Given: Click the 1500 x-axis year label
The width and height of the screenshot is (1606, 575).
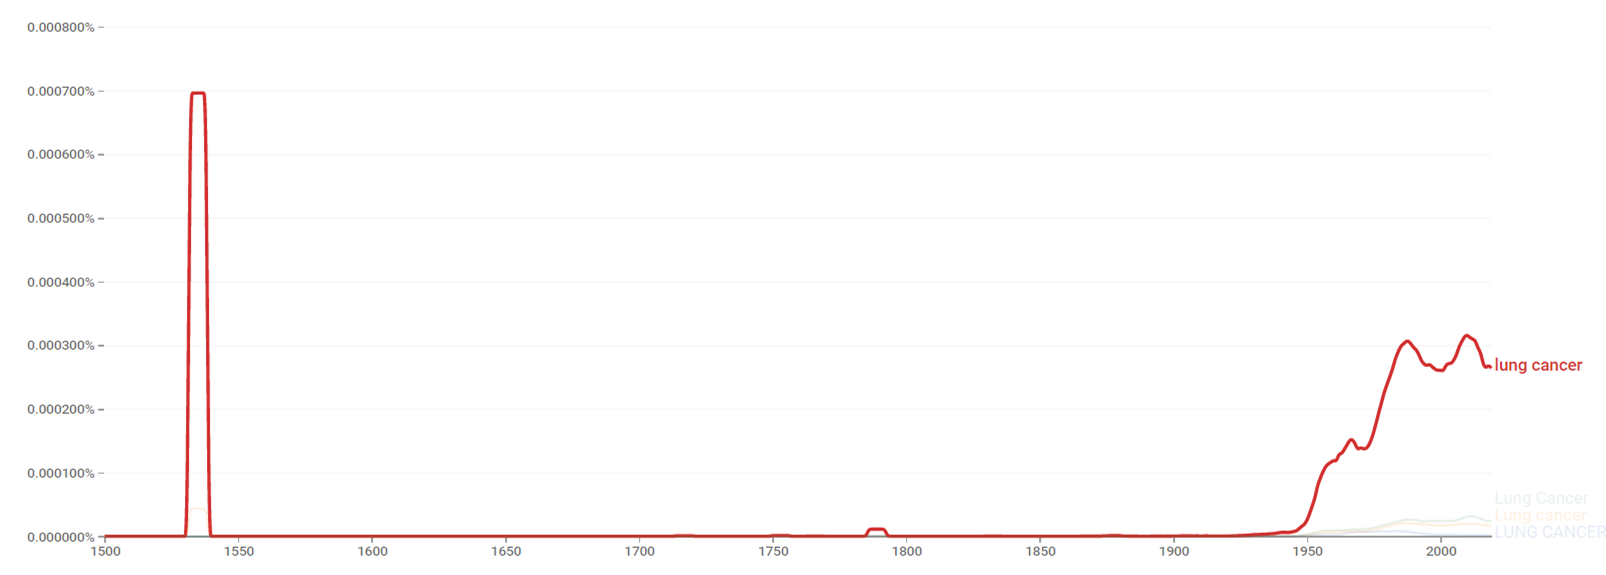Looking at the screenshot, I should pyautogui.click(x=105, y=551).
